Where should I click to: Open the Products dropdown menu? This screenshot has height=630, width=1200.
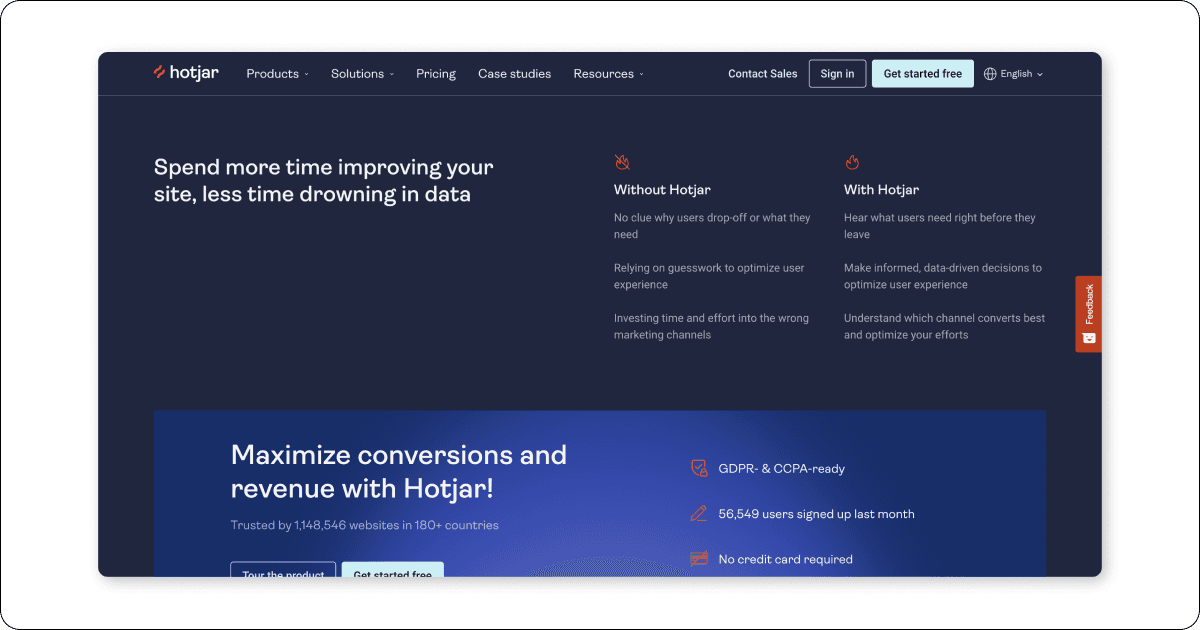pos(277,74)
